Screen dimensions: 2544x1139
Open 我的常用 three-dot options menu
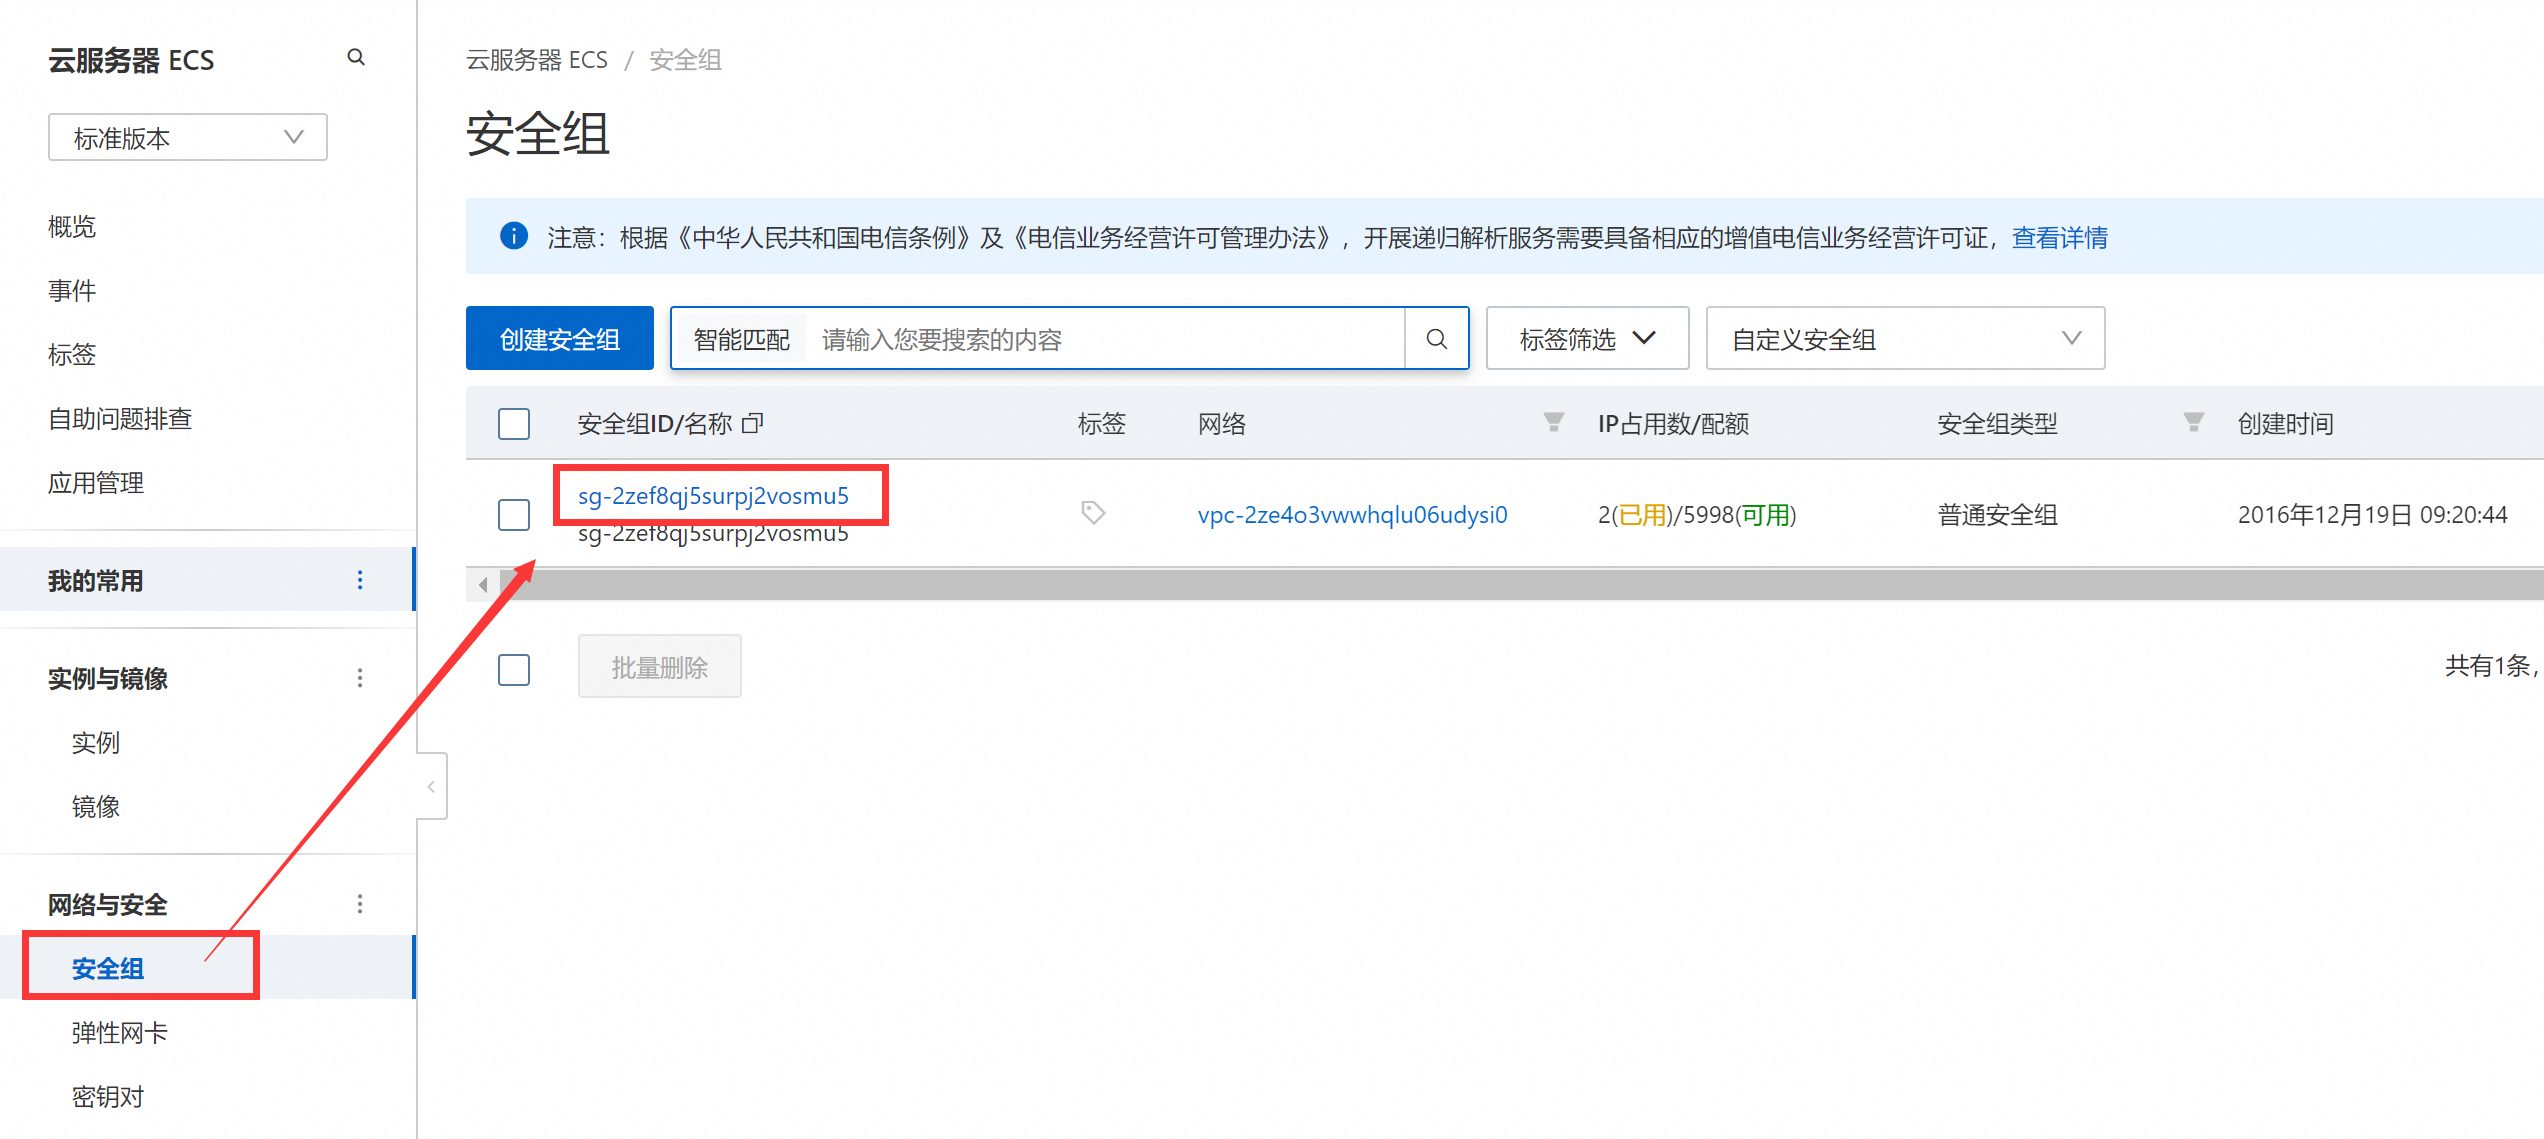(x=360, y=580)
